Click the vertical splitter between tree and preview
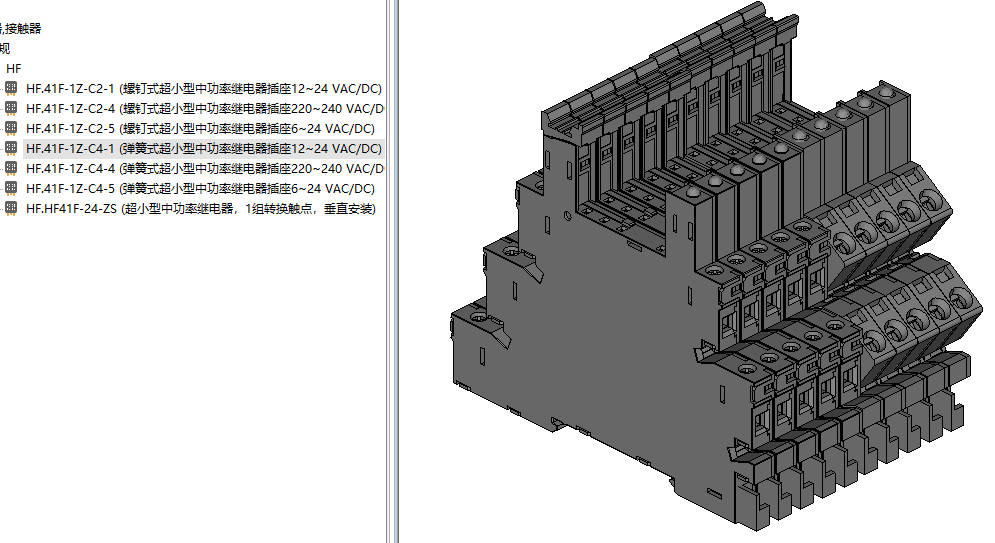The width and height of the screenshot is (995, 543). [x=392, y=272]
